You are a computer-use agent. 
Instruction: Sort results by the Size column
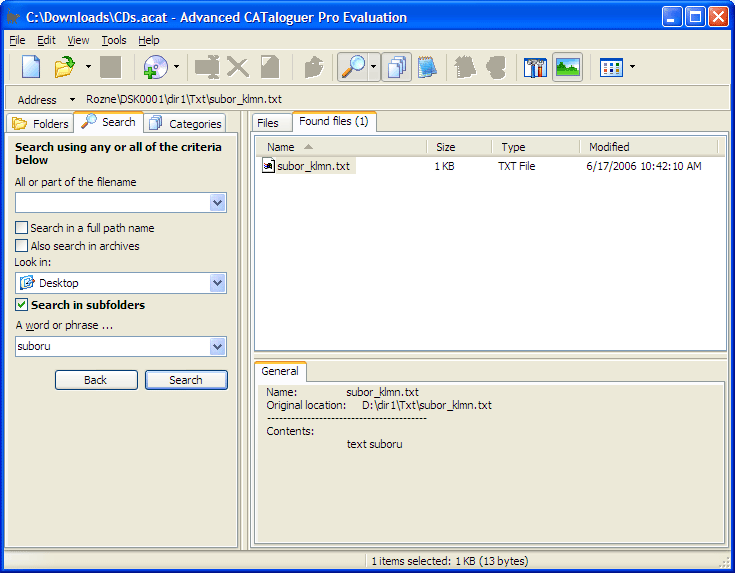(459, 147)
